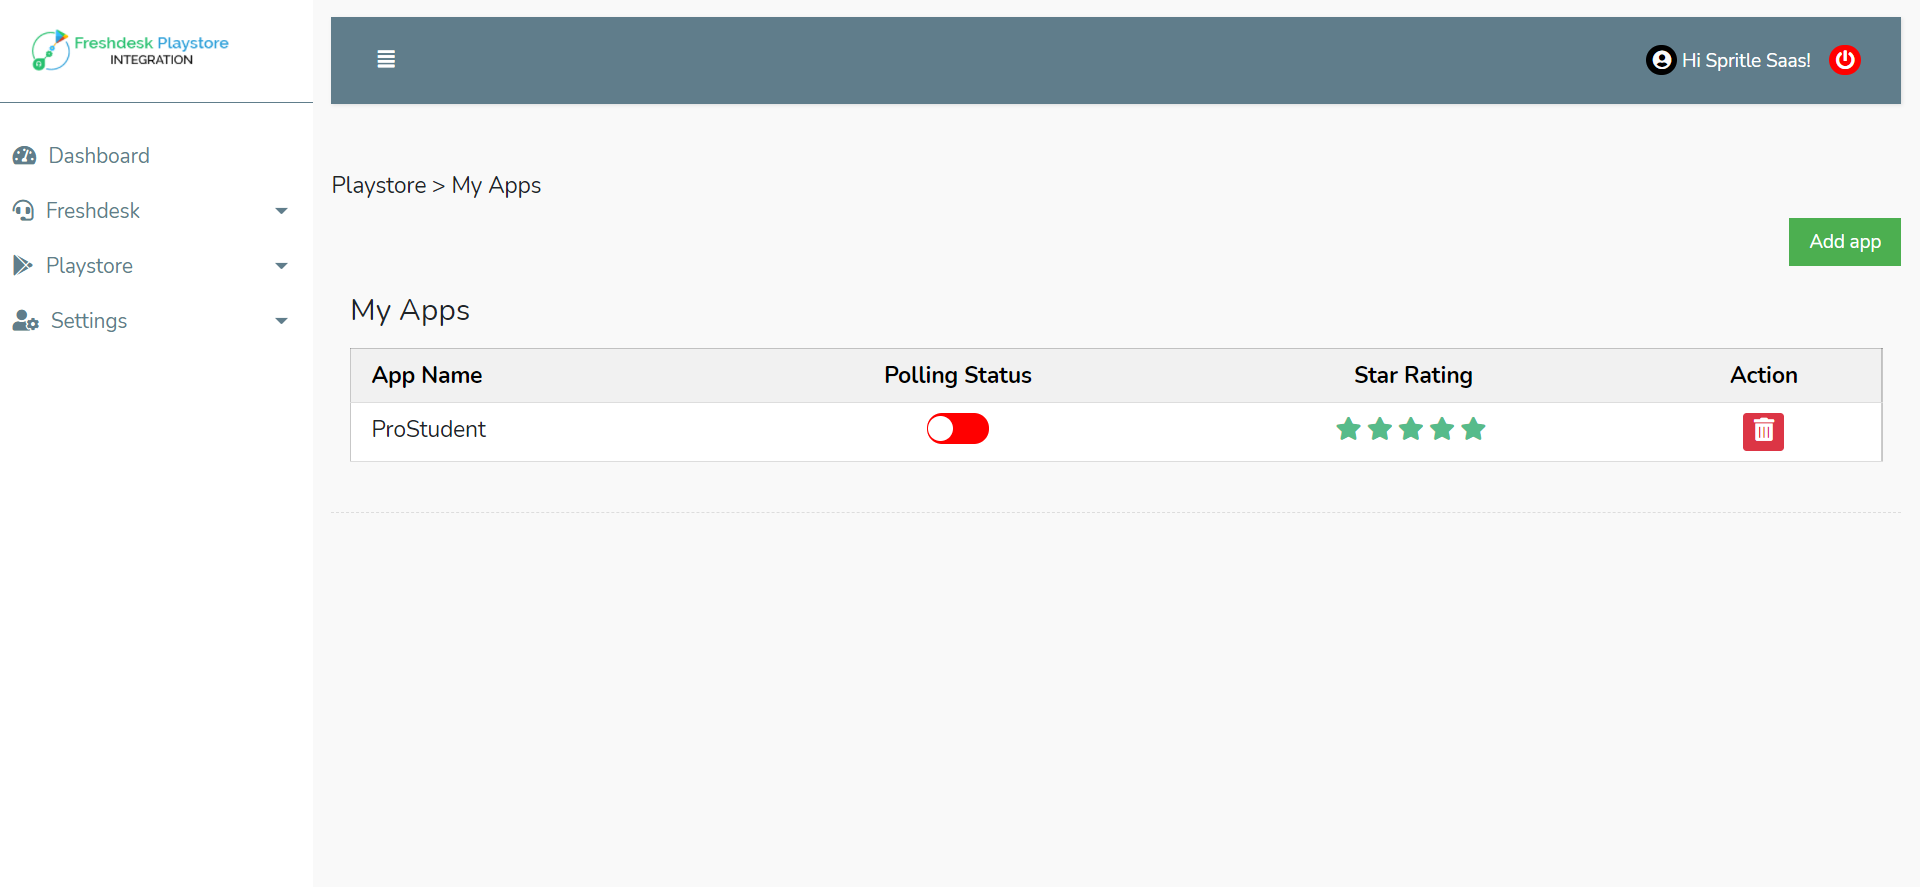Click the My Apps heading
Image resolution: width=1920 pixels, height=887 pixels.
[410, 311]
